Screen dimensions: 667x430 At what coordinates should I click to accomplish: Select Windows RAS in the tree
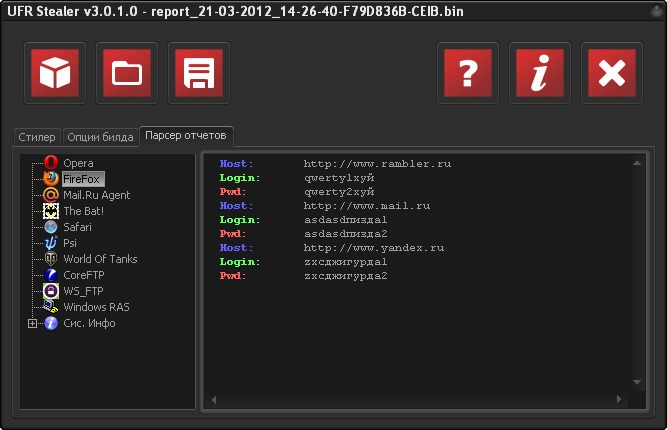click(x=96, y=307)
